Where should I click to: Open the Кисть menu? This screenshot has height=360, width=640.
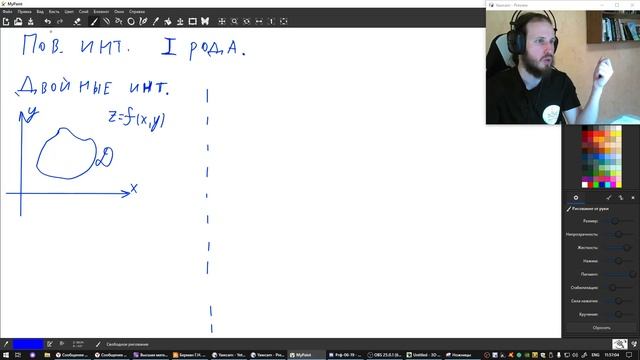[54, 12]
